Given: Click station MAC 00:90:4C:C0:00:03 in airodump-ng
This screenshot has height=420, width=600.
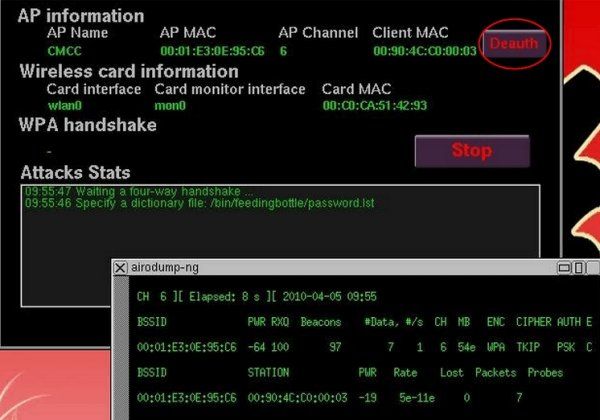Looking at the screenshot, I should 297,398.
